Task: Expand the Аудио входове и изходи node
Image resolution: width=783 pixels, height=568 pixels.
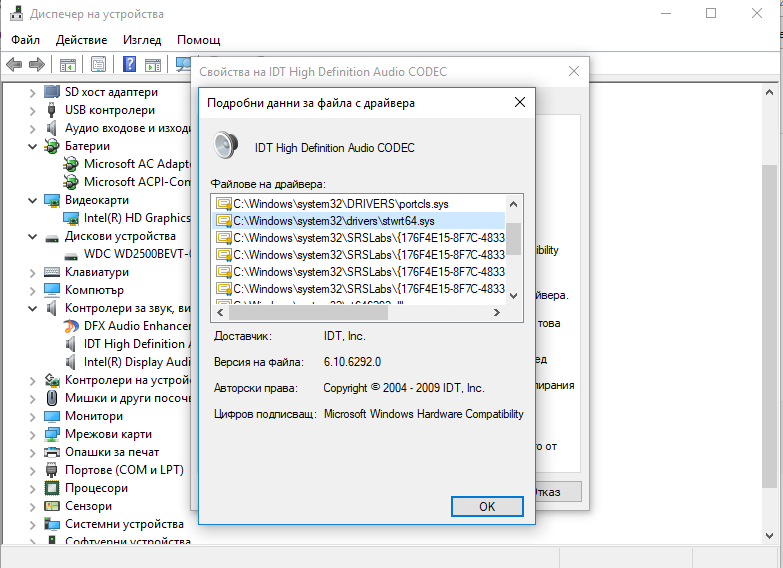Action: 32,129
